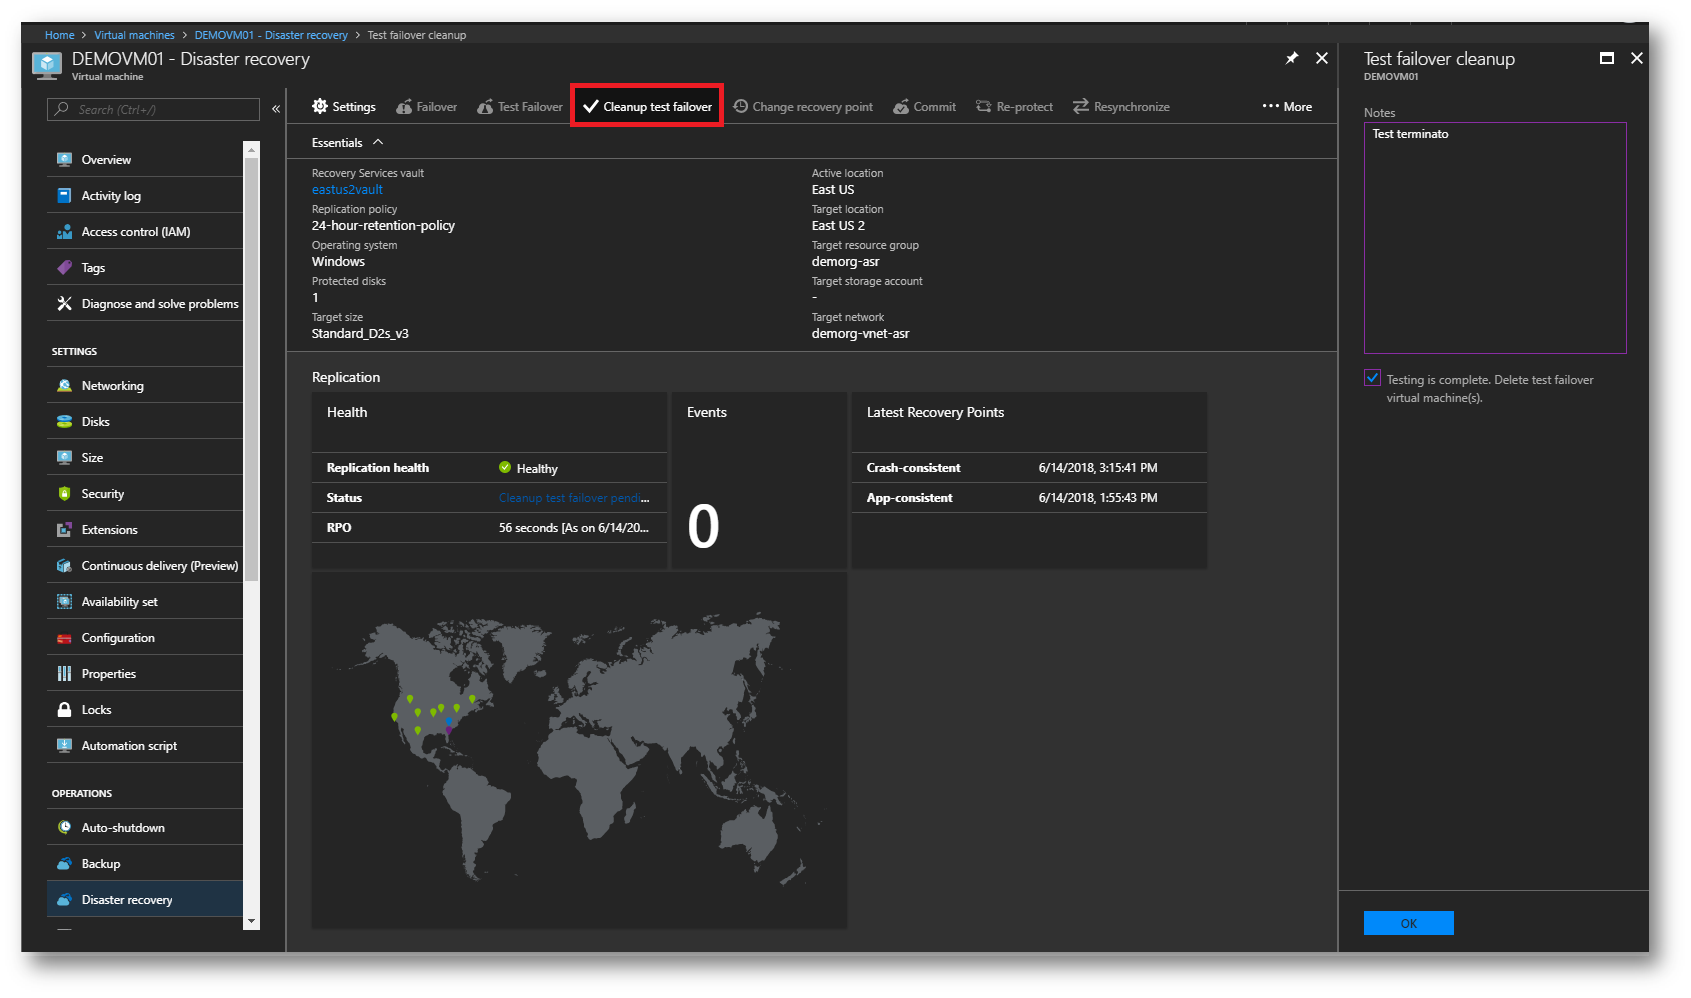
Task: Collapse the sidebar menu with double chevron
Action: pyautogui.click(x=276, y=109)
